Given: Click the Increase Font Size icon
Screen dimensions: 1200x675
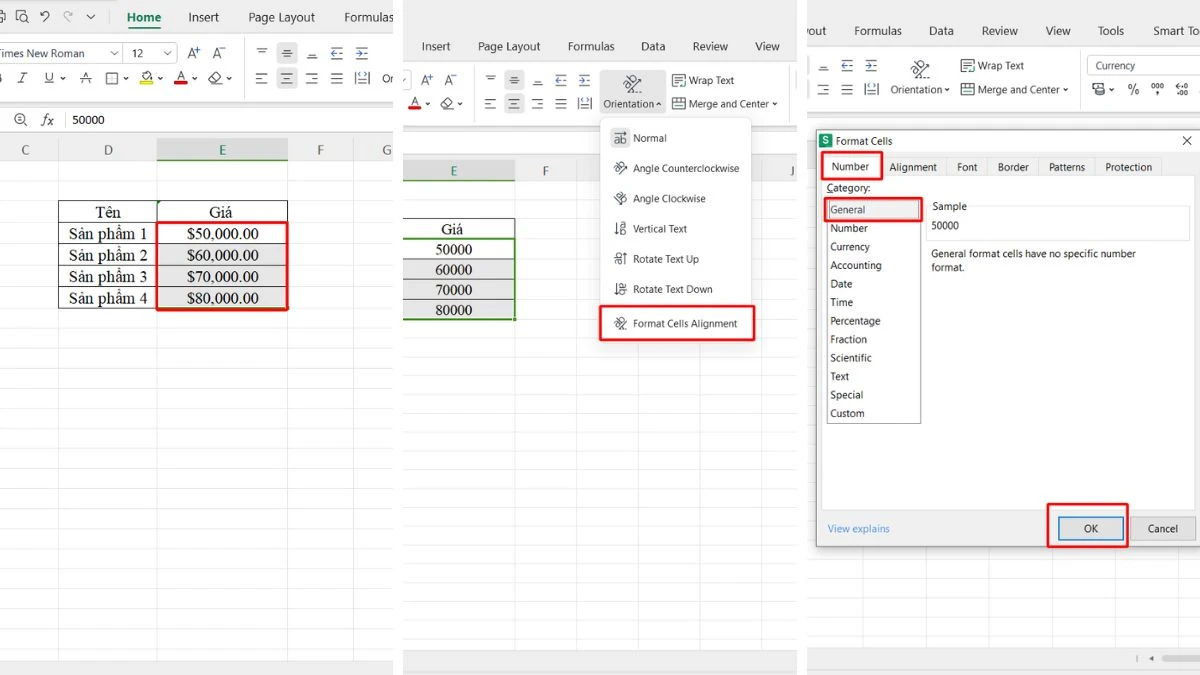Looking at the screenshot, I should tap(193, 52).
